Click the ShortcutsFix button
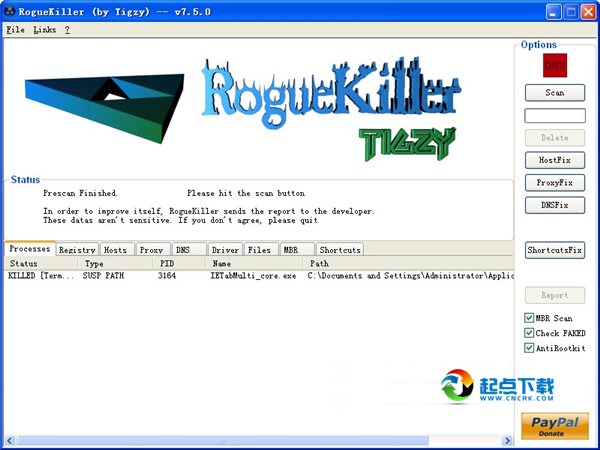The height and width of the screenshot is (450, 600). 555,250
